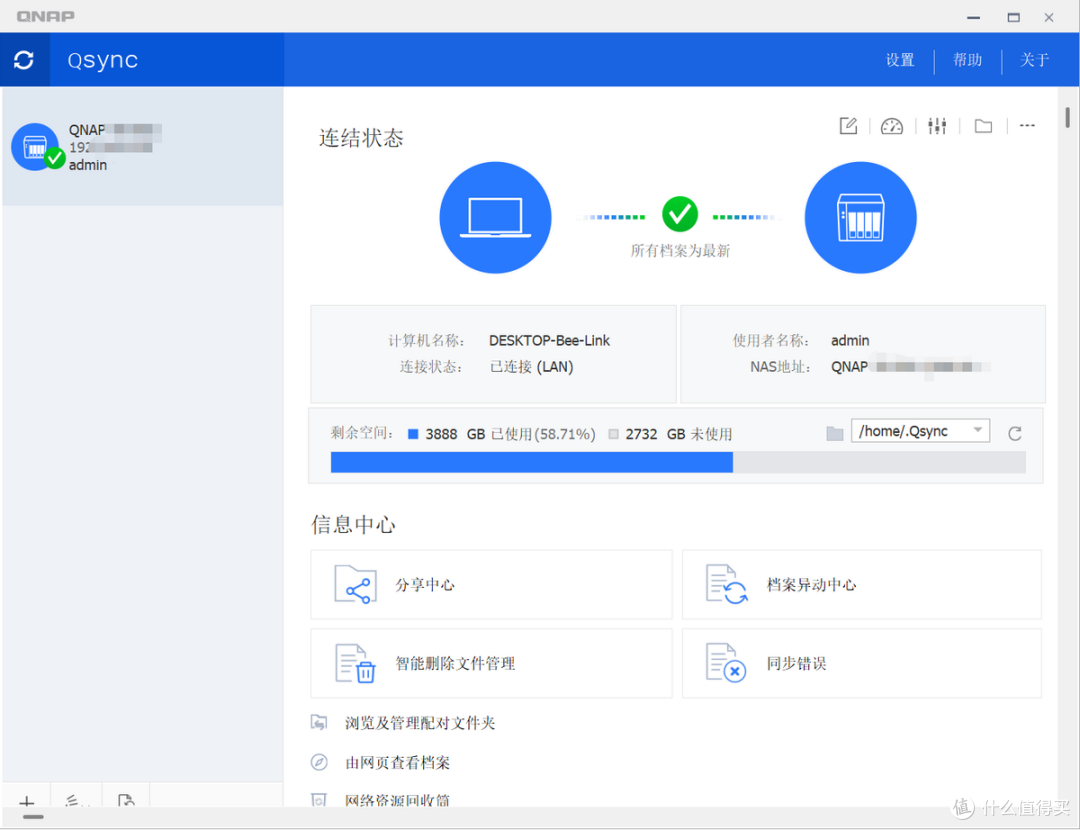
Task: Close the Qsync window
Action: pyautogui.click(x=1049, y=17)
